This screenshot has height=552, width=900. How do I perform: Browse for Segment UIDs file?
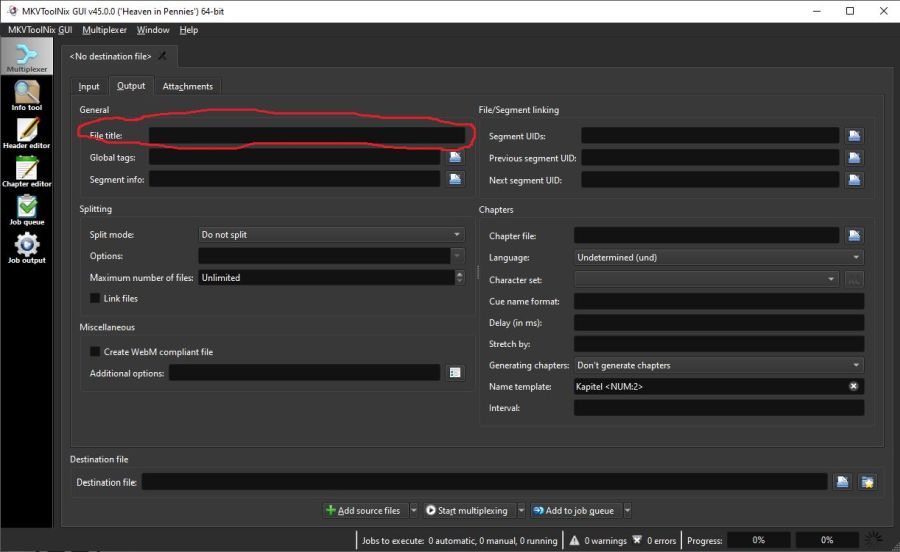854,136
